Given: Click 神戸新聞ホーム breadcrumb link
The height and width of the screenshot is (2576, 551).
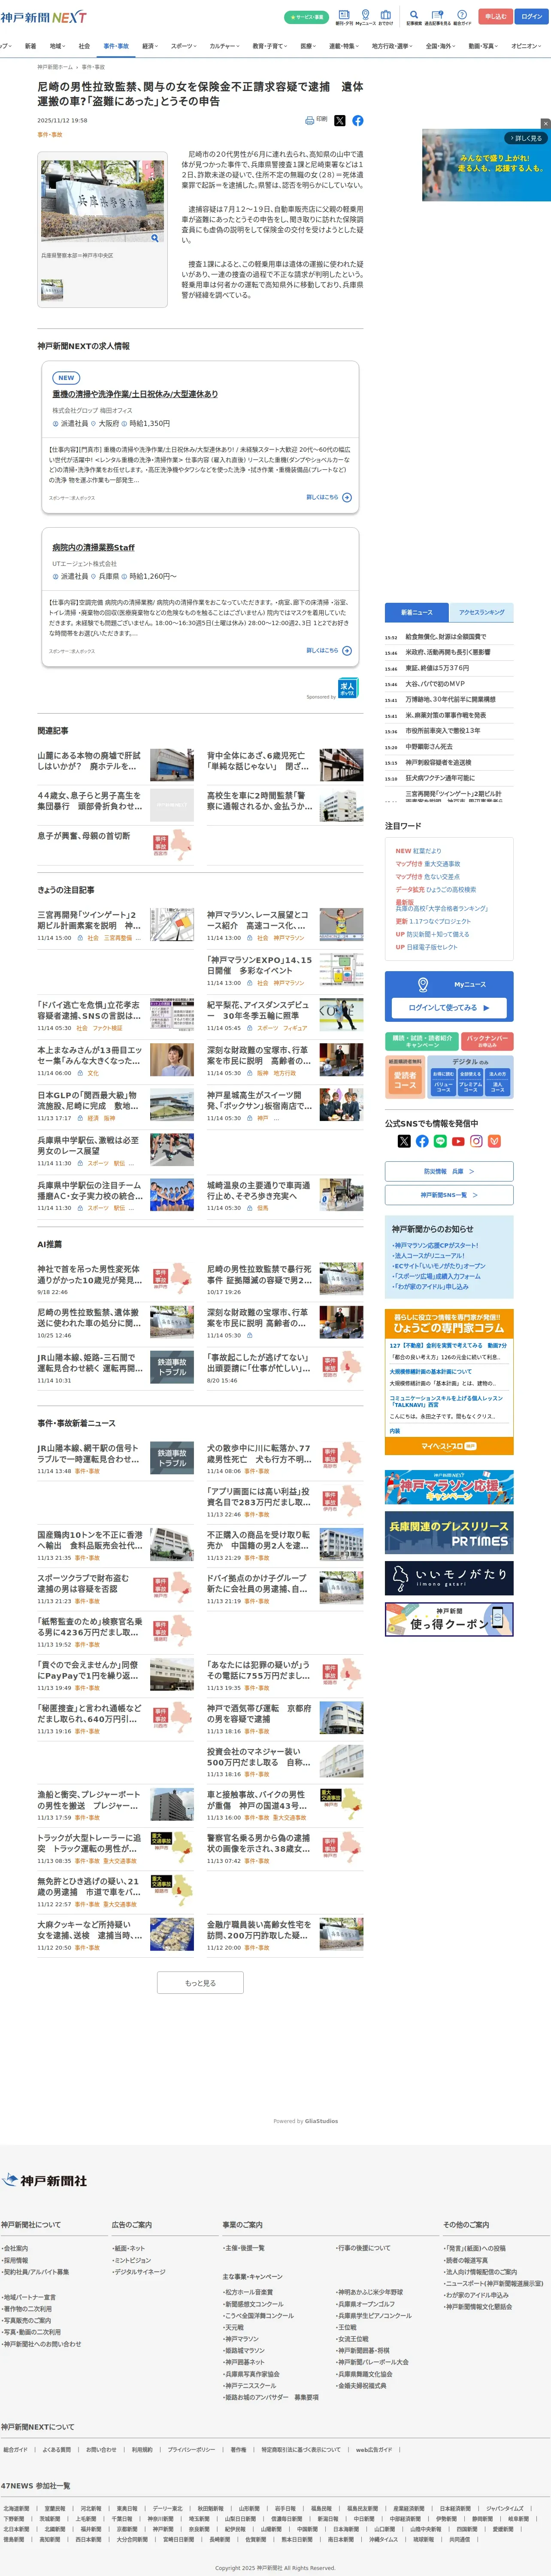Looking at the screenshot, I should (x=55, y=67).
